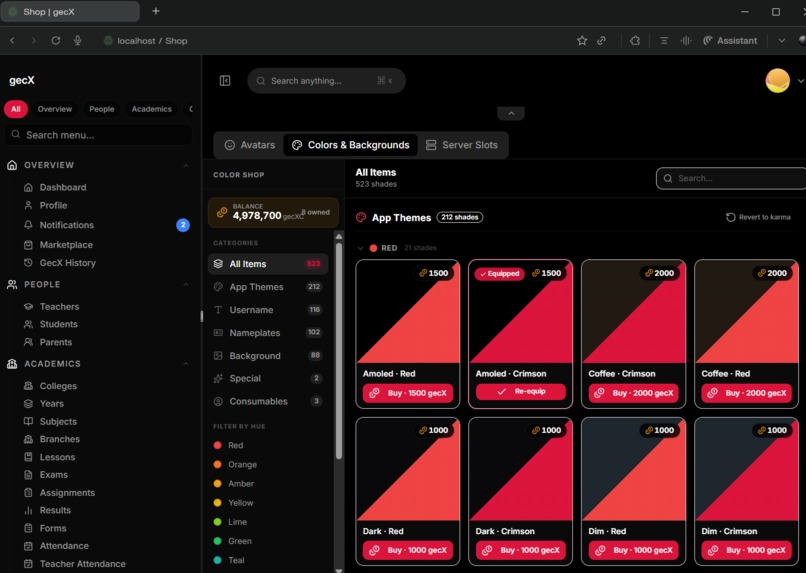806x573 pixels.
Task: Click Revert to karma
Action: point(758,217)
